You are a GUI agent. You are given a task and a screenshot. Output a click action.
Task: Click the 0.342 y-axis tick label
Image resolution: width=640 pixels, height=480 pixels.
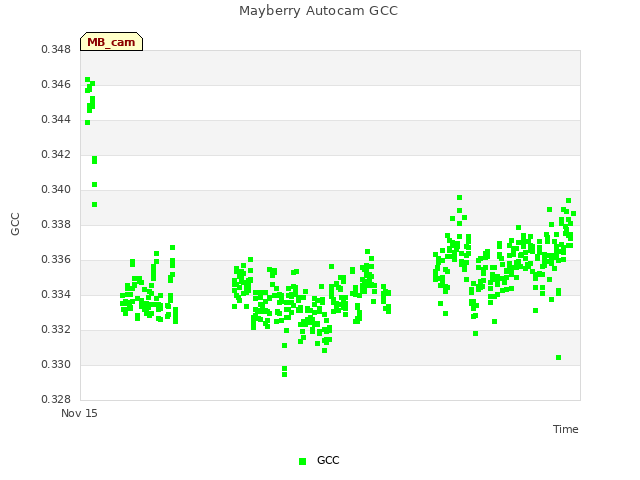coord(56,155)
